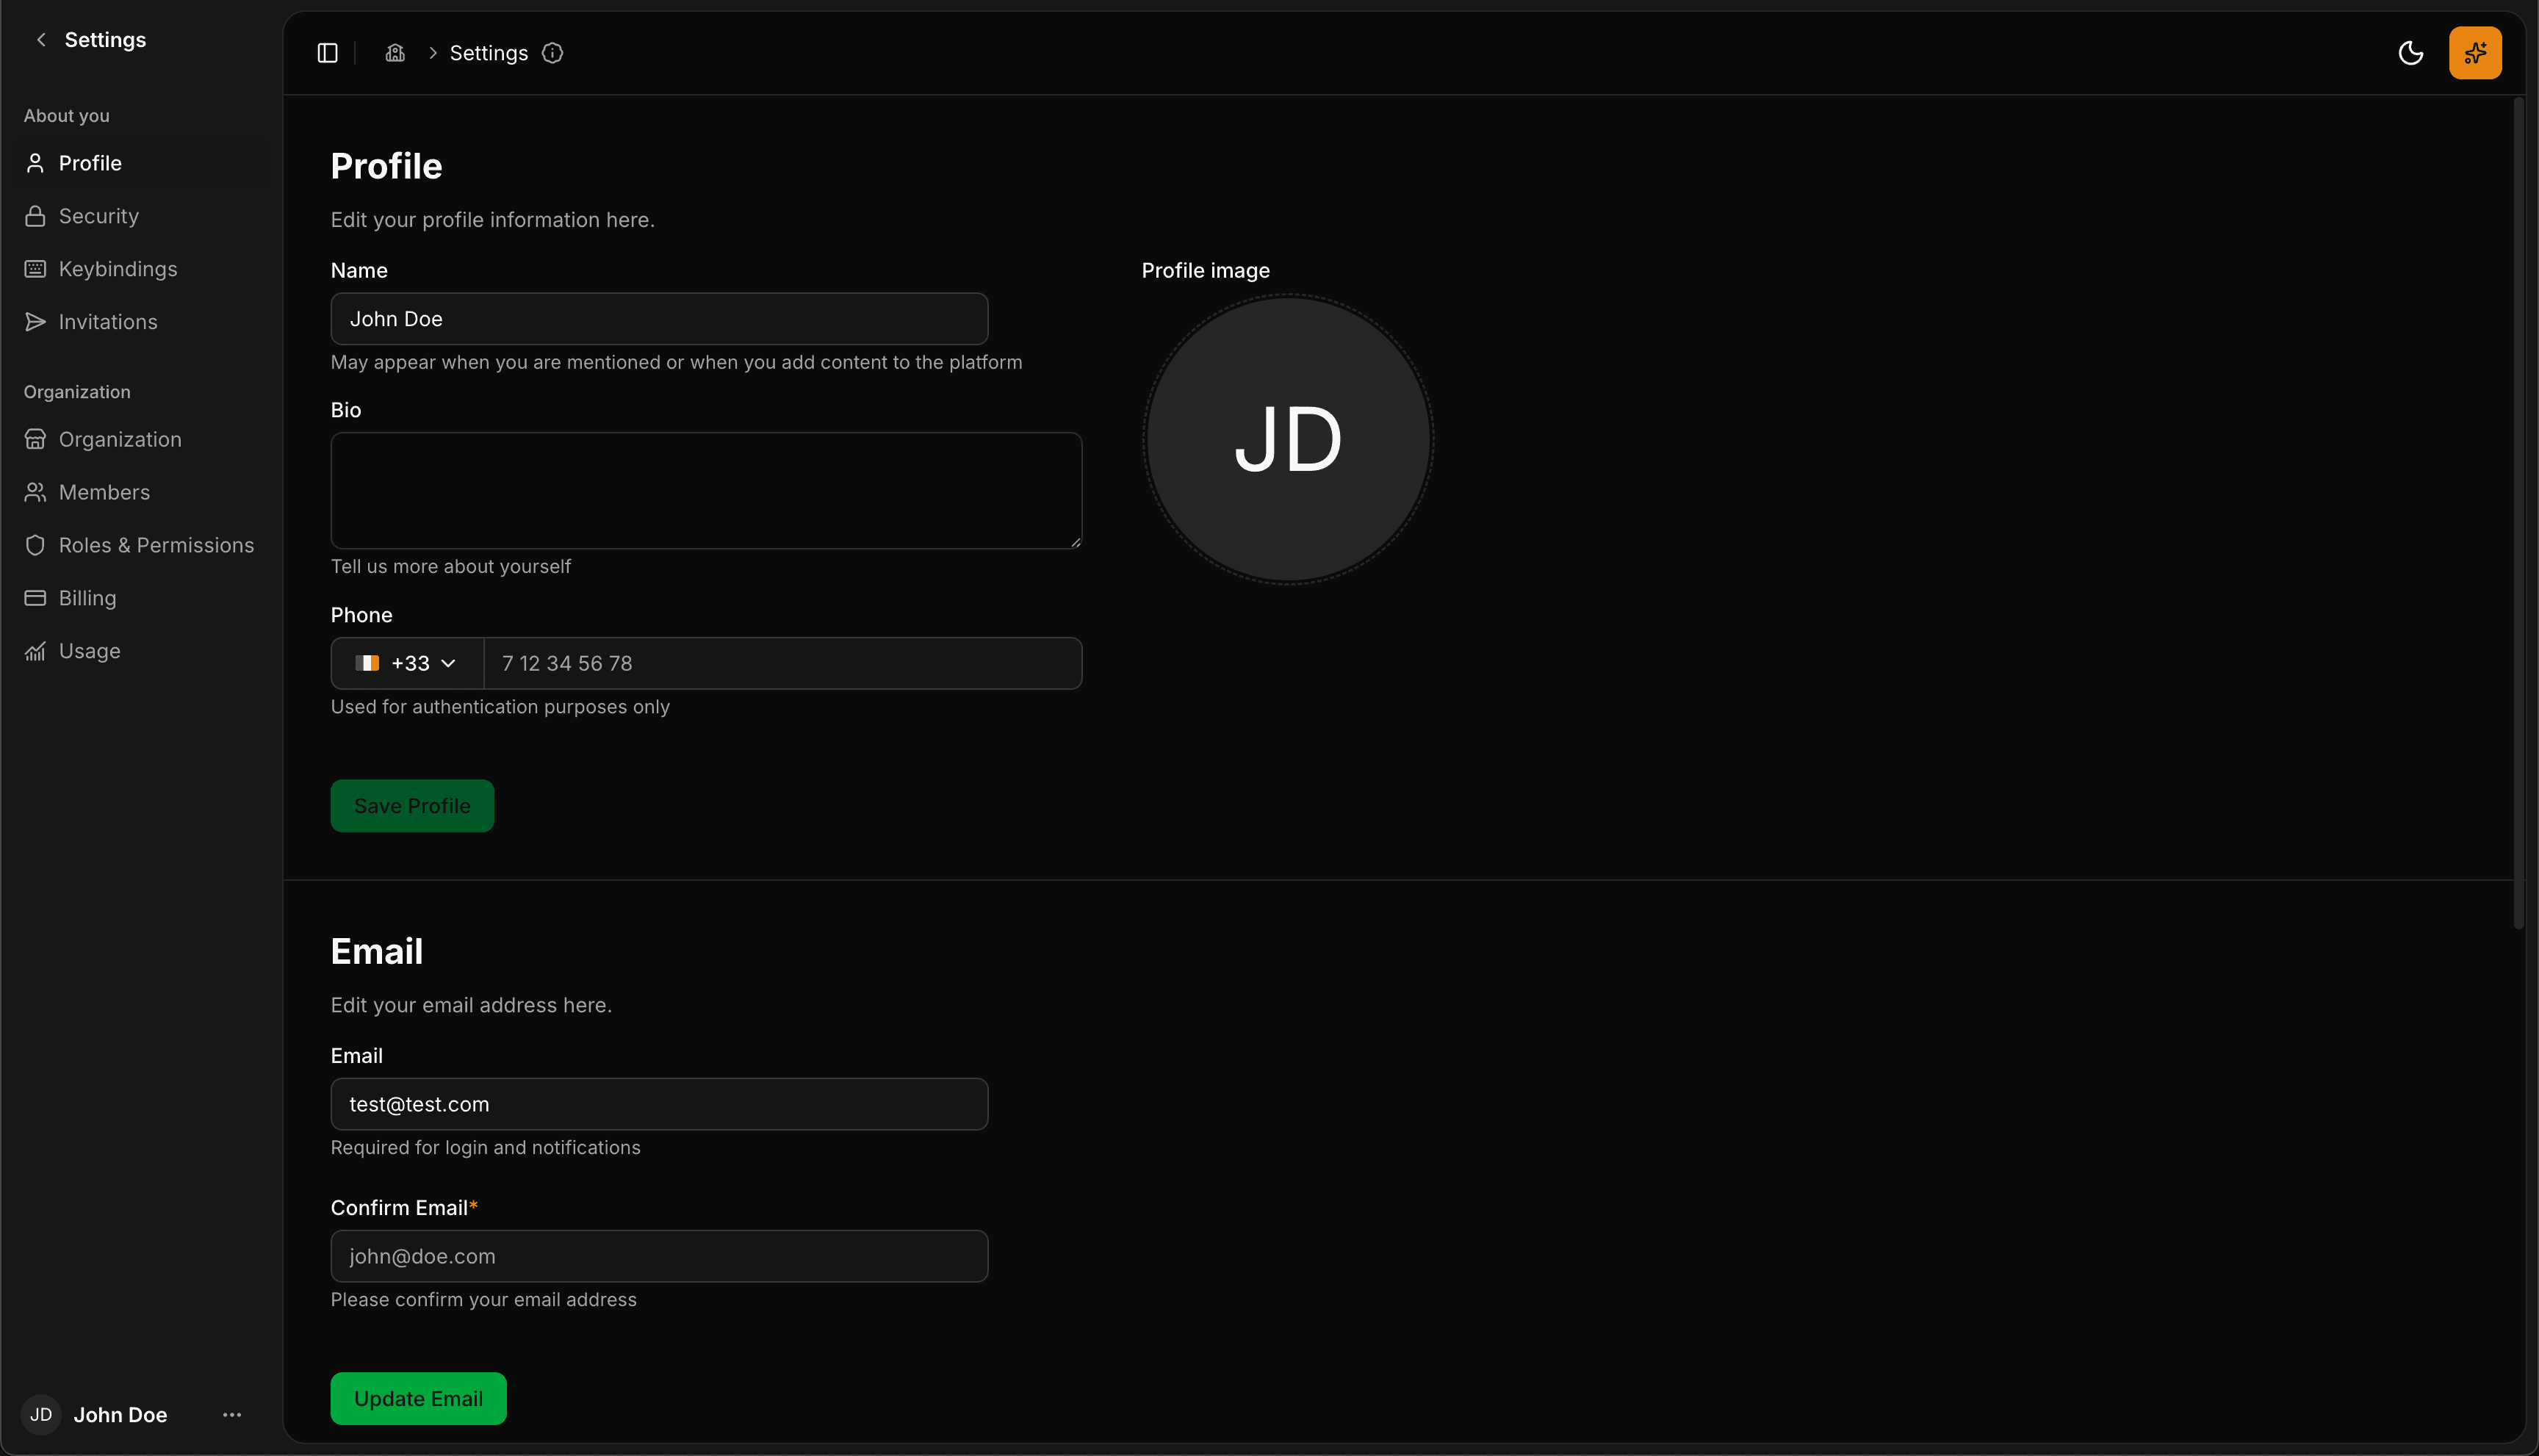Click the Invitations paper plane icon

36,321
